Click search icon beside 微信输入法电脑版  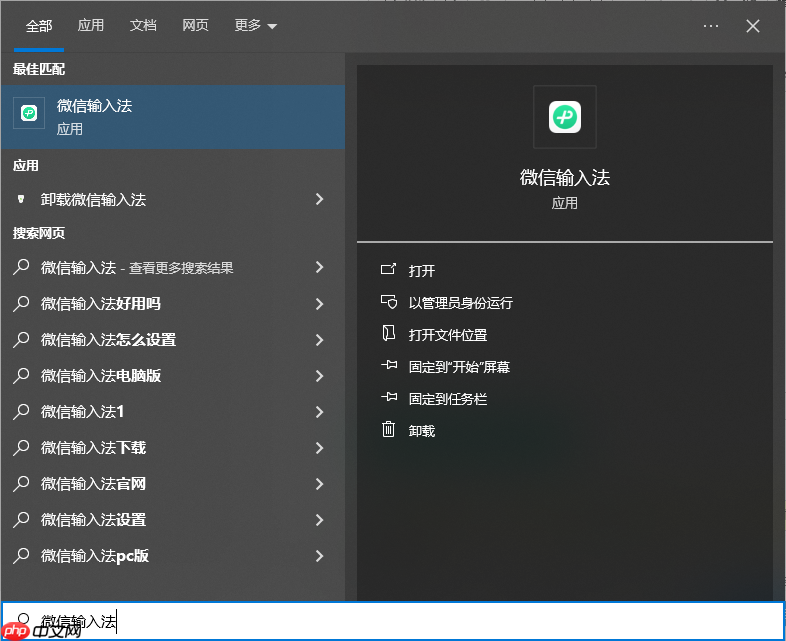point(21,375)
